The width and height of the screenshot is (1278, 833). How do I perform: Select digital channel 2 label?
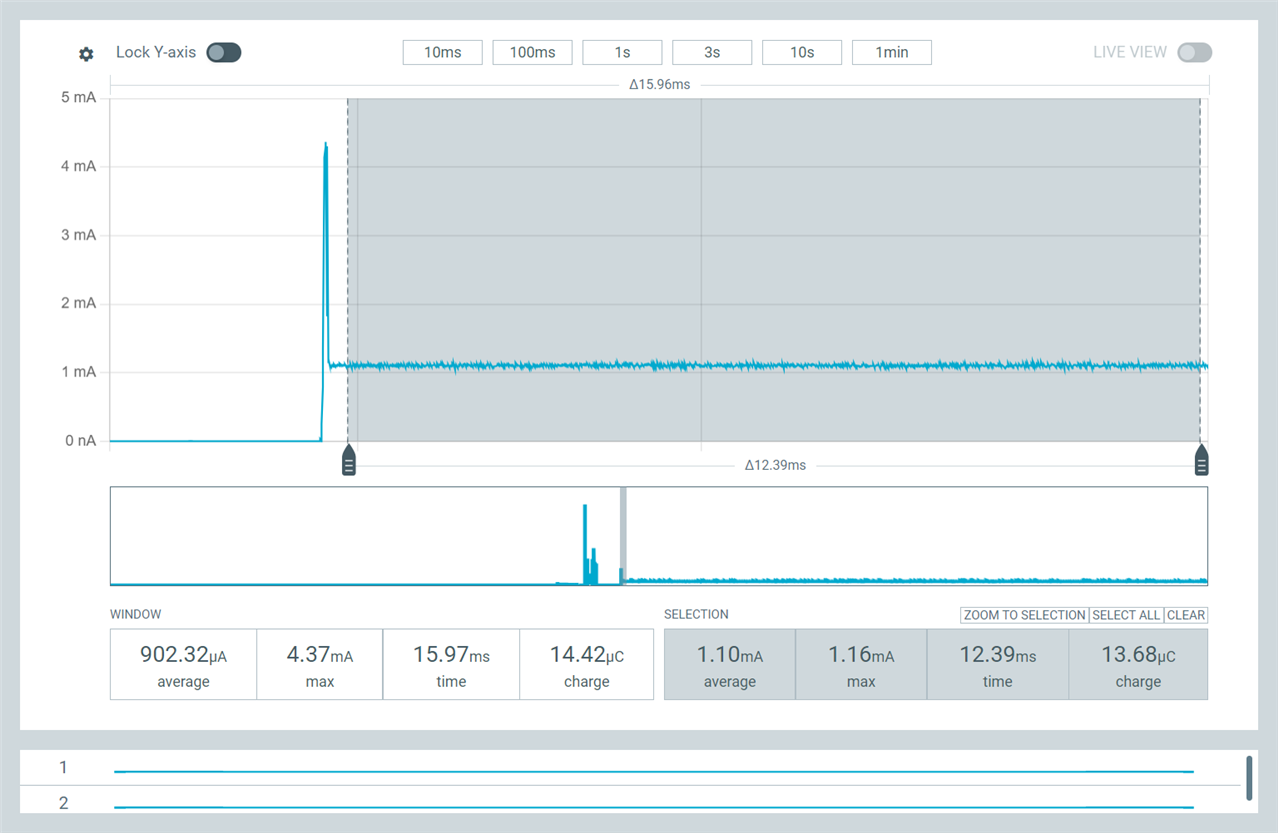pos(63,803)
